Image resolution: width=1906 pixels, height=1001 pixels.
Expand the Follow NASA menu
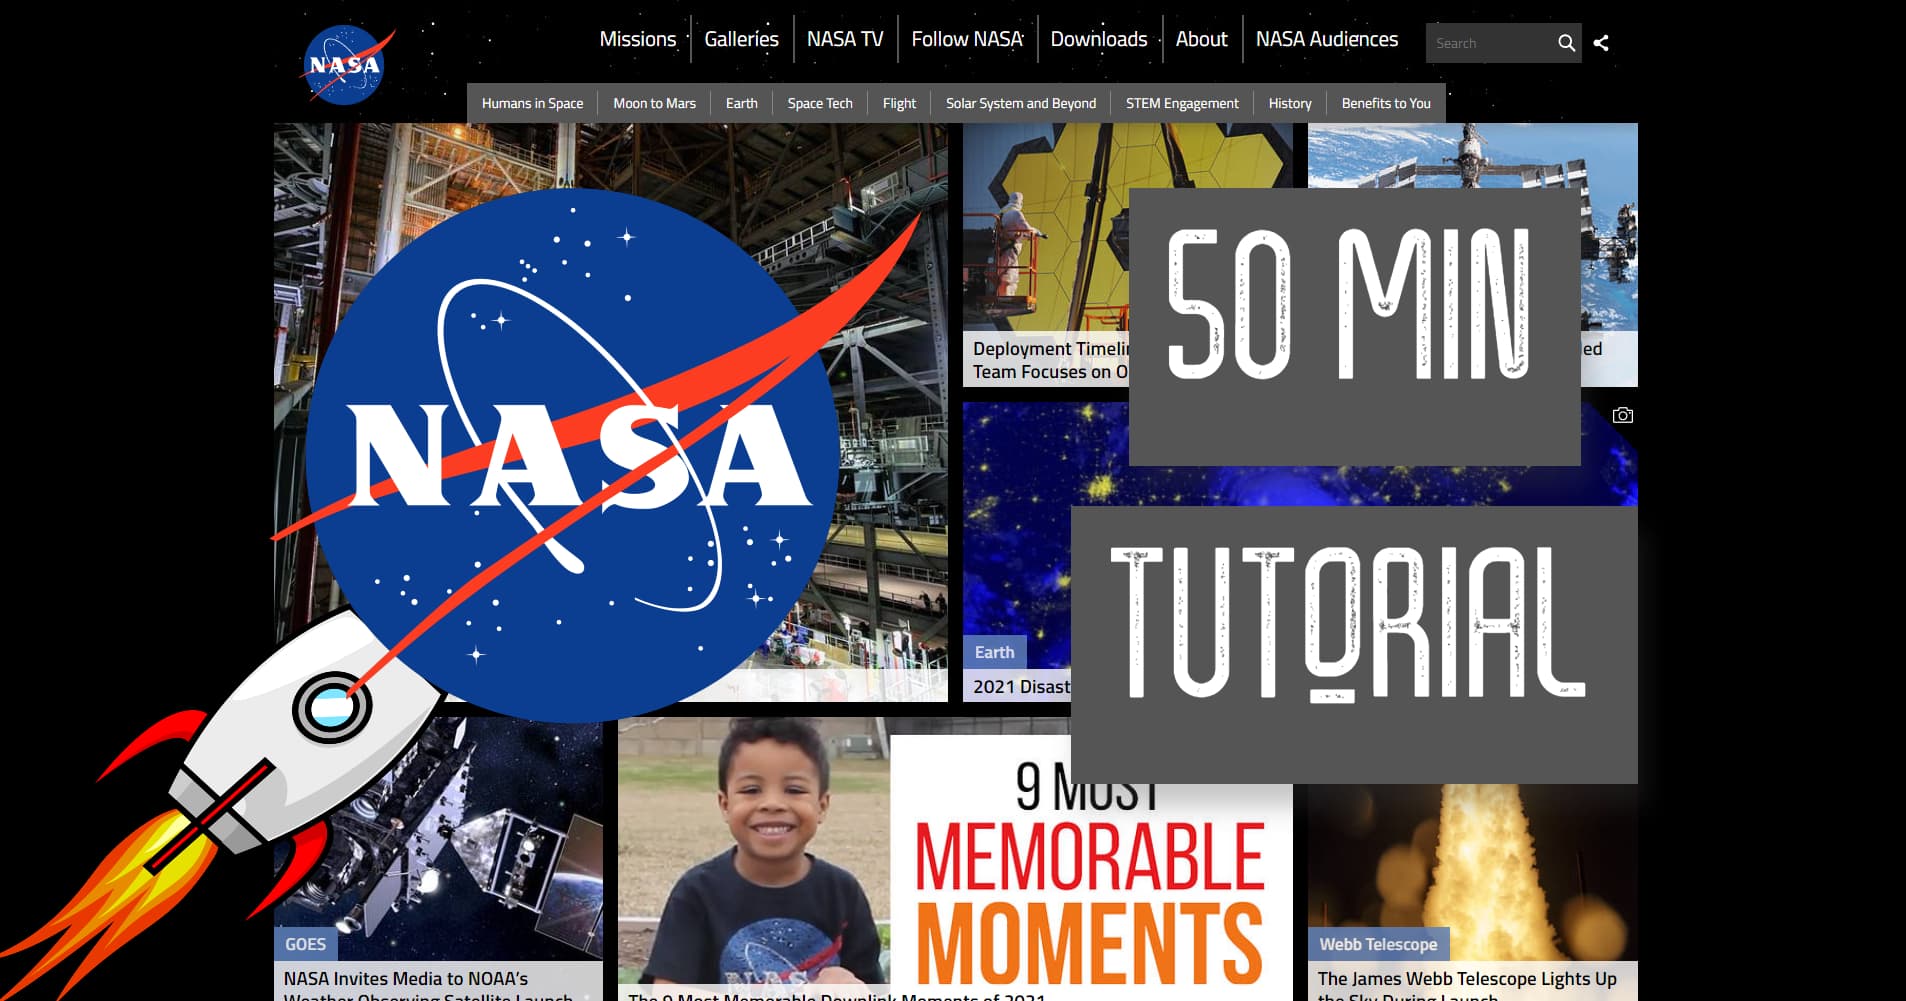click(966, 39)
